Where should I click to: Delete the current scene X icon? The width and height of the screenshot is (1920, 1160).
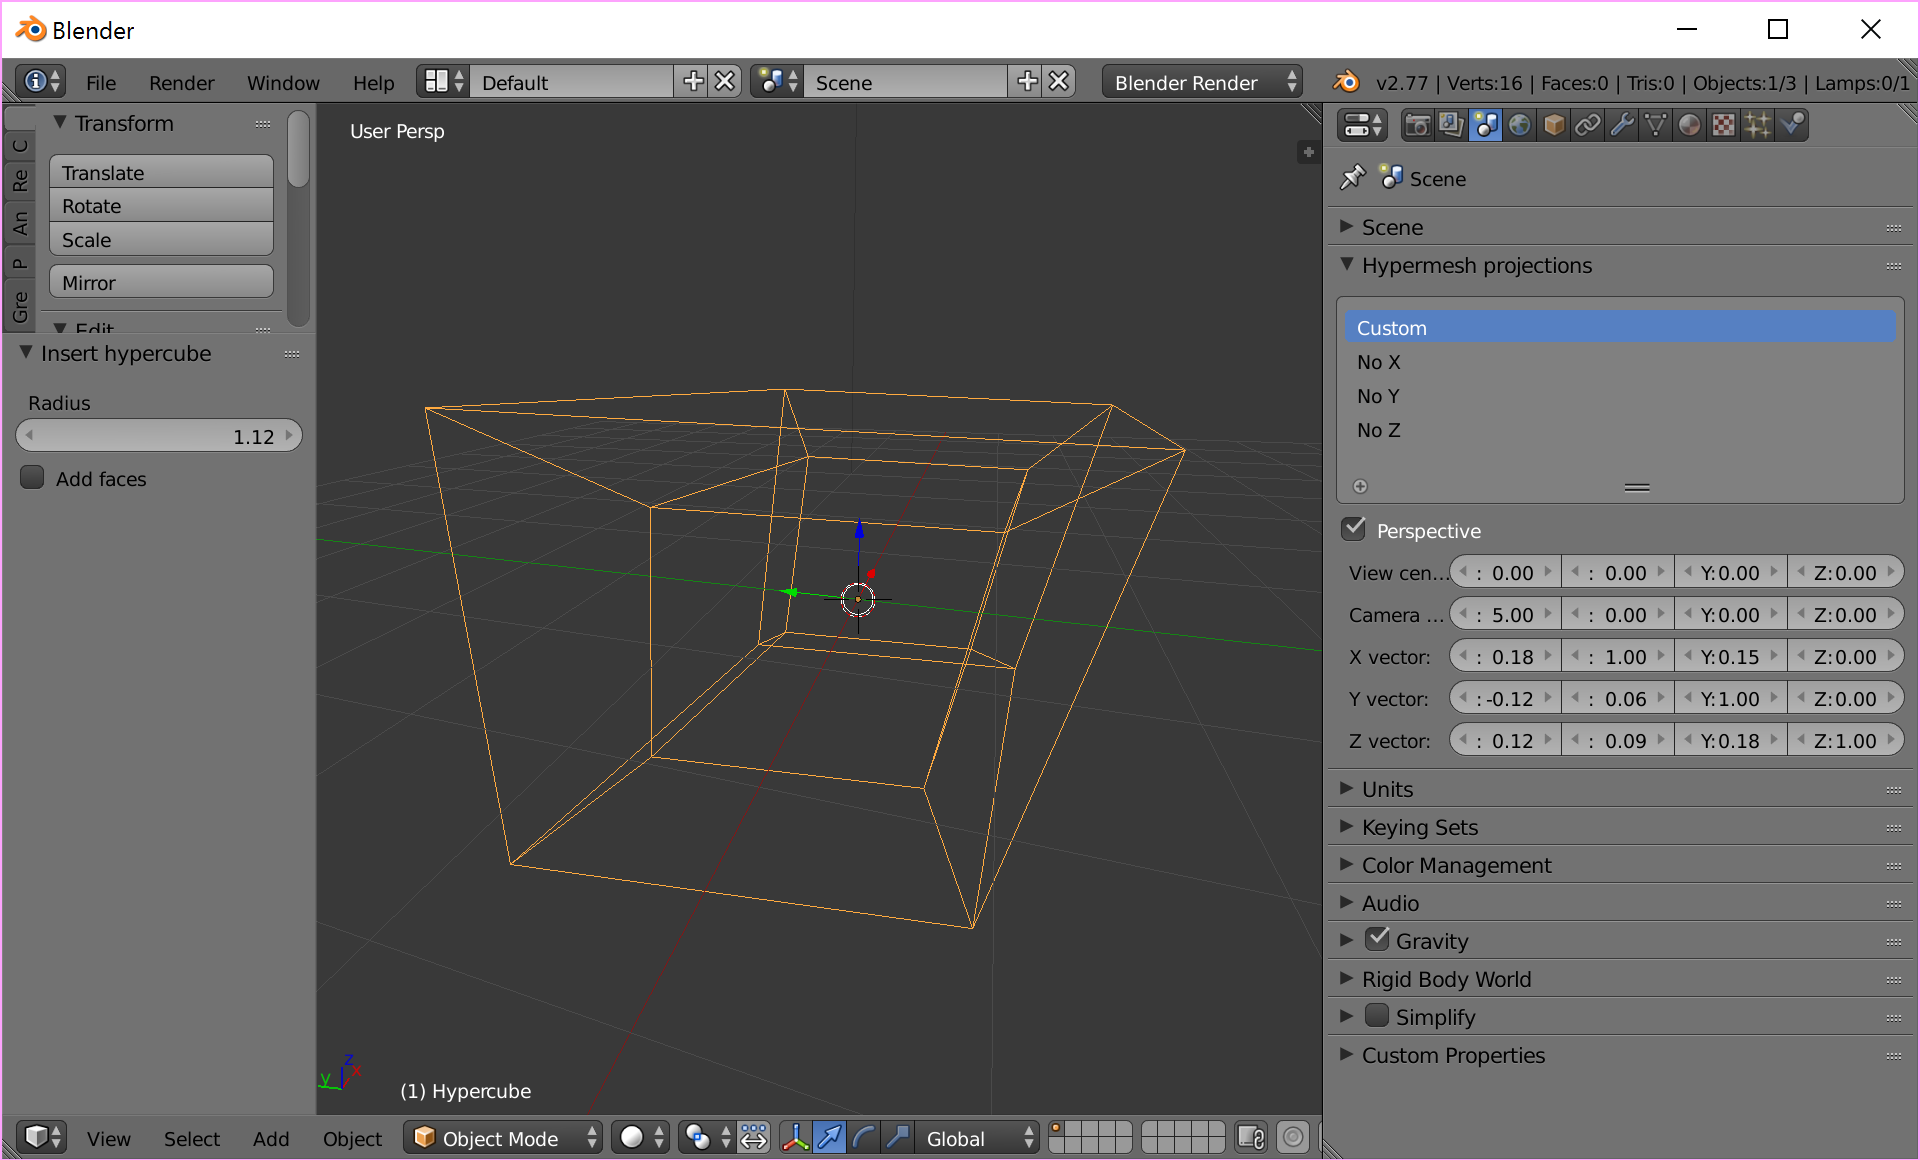(x=1059, y=82)
